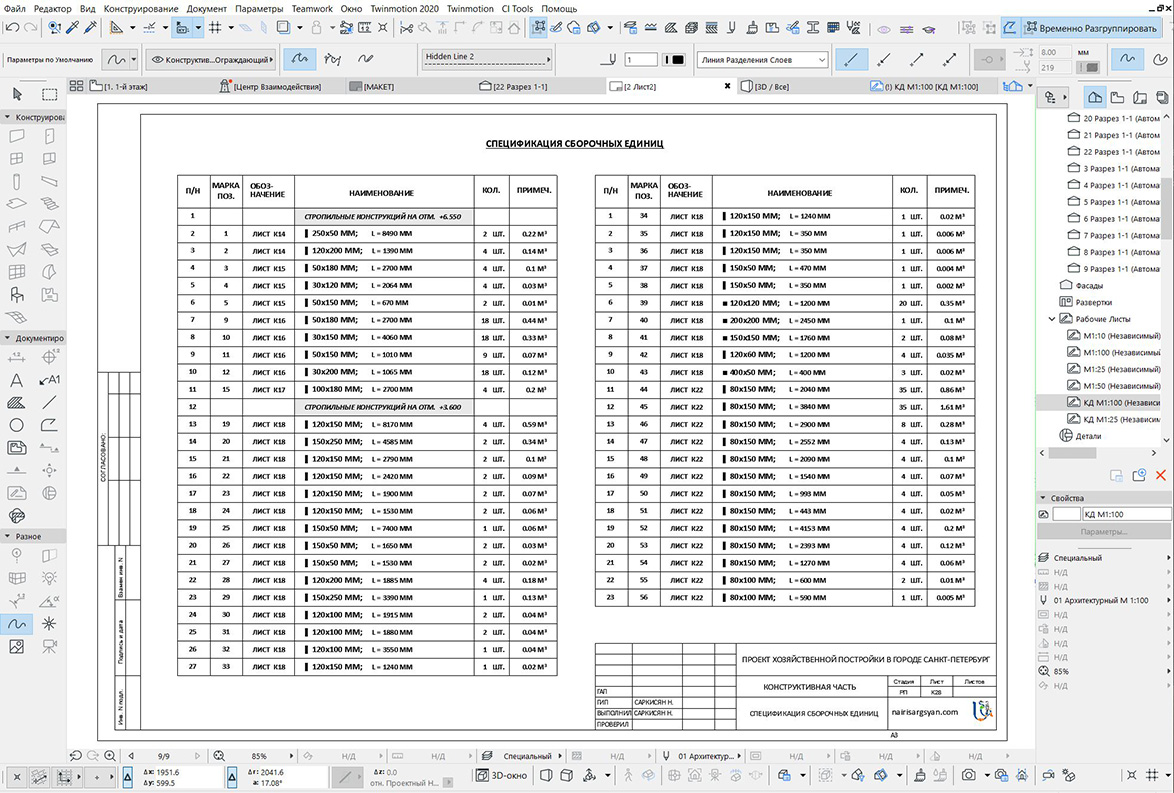1174x793 pixels.
Task: Open the Конструирование menu
Action: (141, 8)
